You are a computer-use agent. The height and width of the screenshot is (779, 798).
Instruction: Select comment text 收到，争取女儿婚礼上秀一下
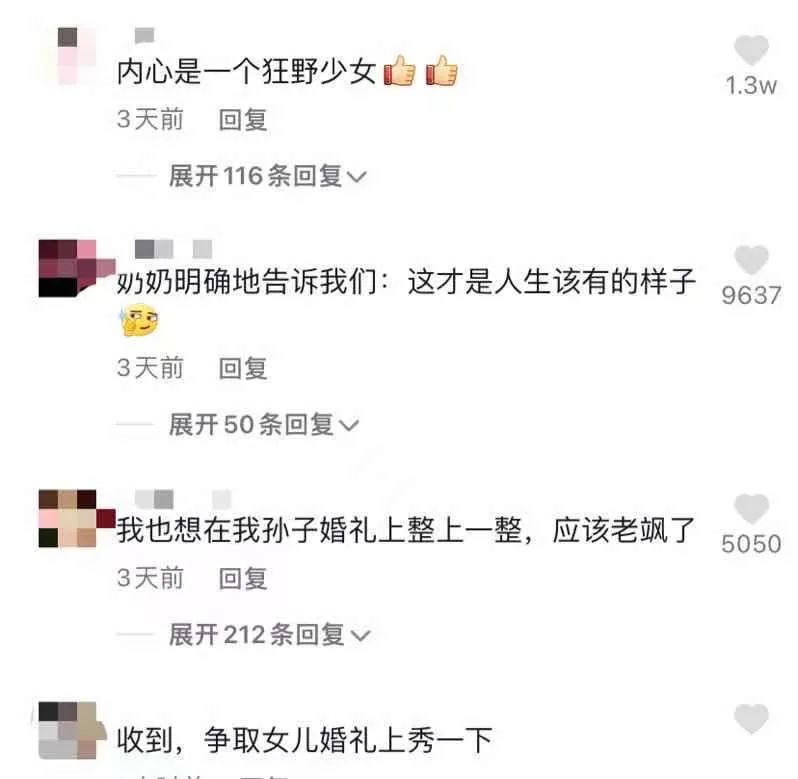click(x=304, y=740)
